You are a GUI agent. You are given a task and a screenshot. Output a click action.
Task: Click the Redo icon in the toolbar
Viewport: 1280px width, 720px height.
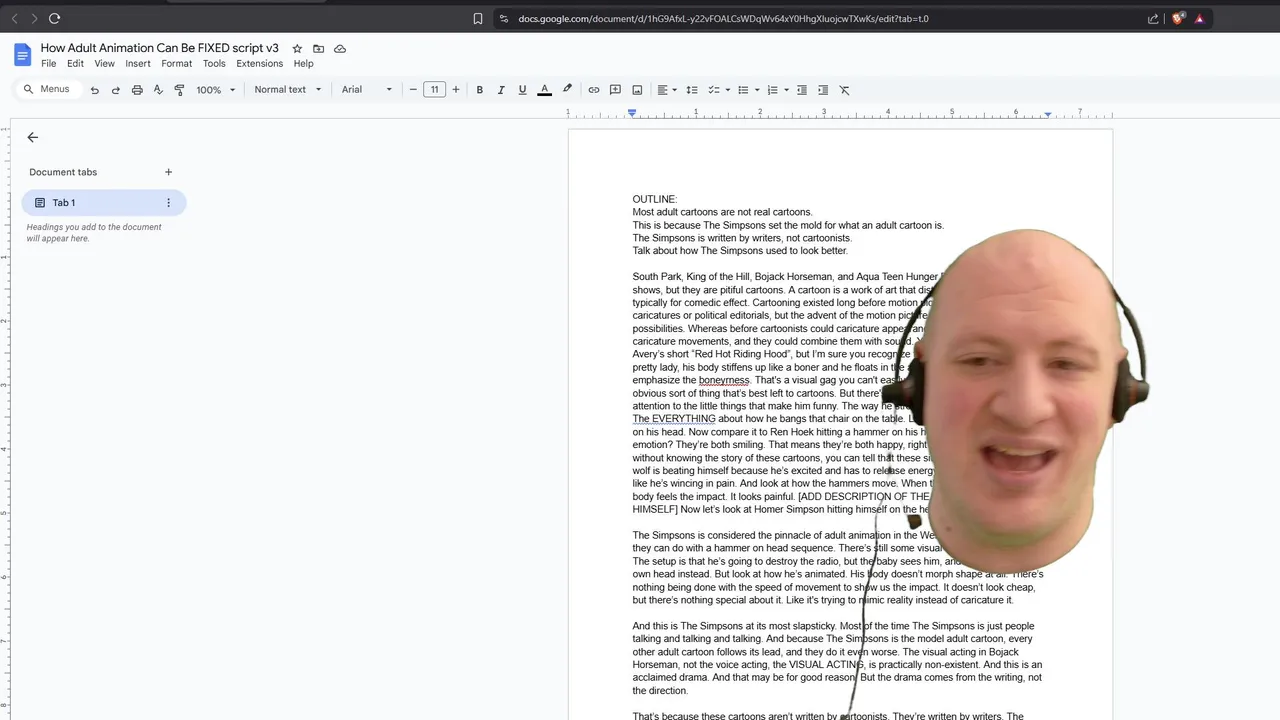pyautogui.click(x=116, y=90)
